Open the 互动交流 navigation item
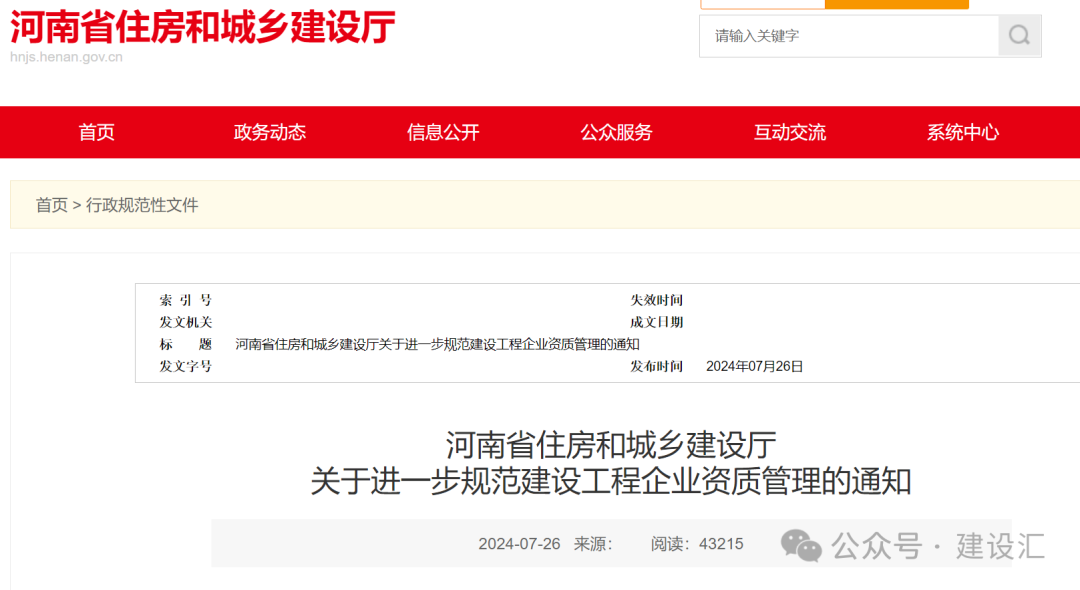The height and width of the screenshot is (590, 1080). [789, 132]
